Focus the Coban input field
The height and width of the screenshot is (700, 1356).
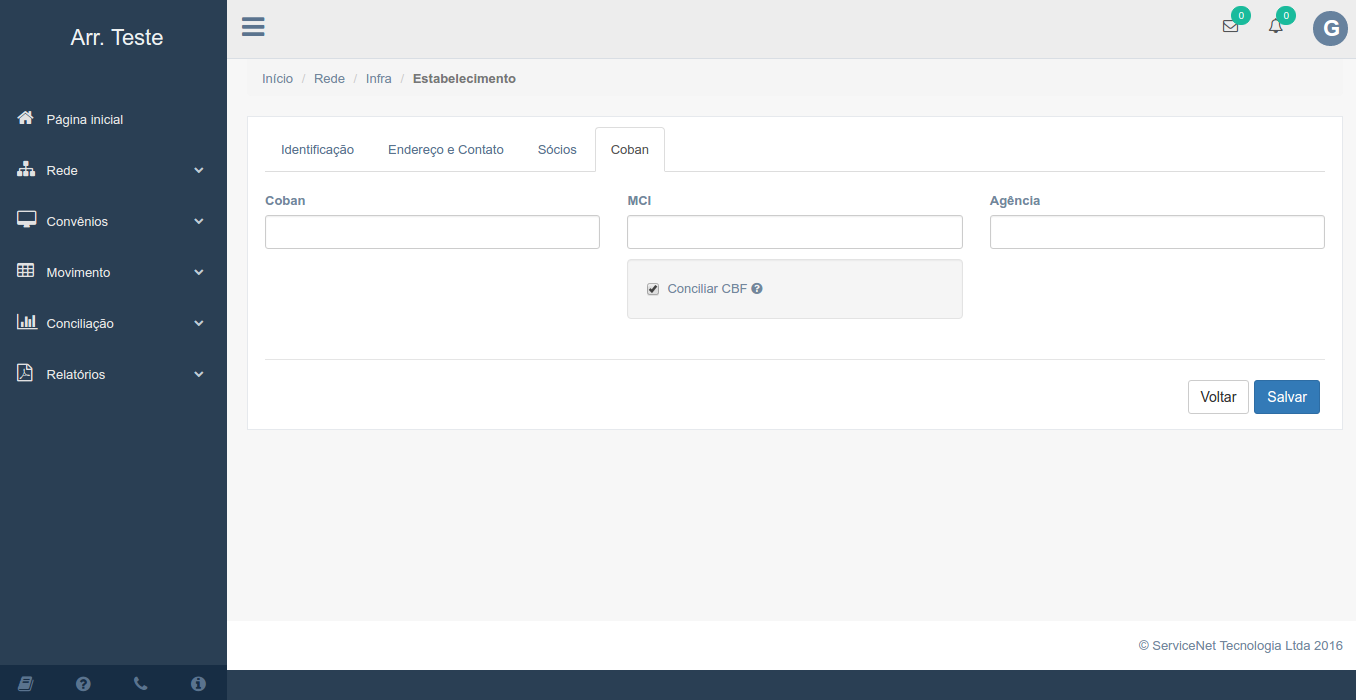(x=432, y=232)
